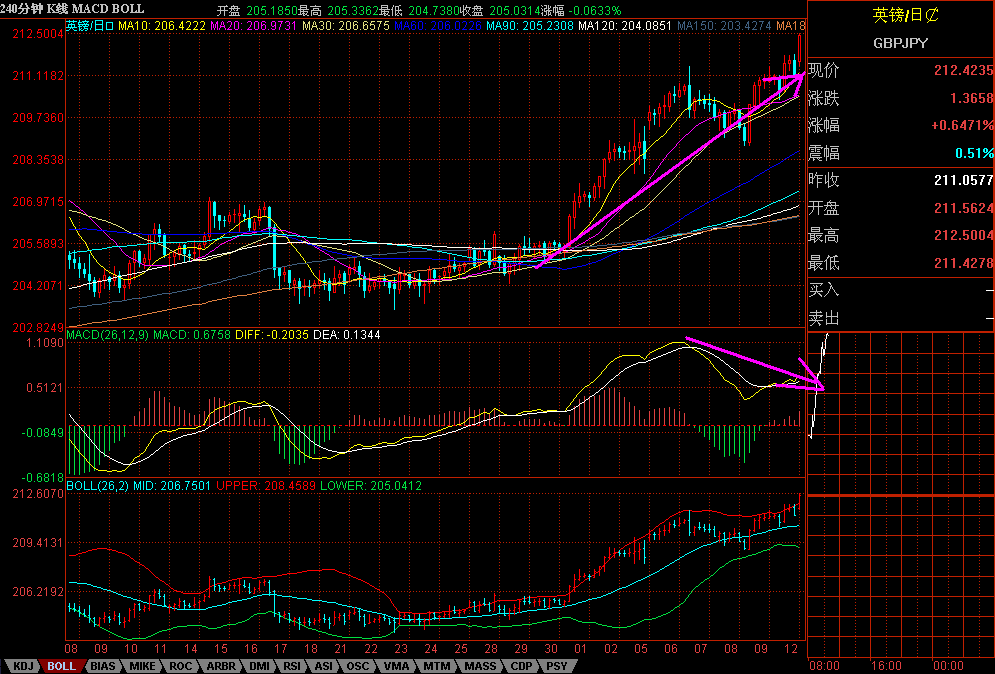Select the BOLL indicator tab
995x674 pixels.
pyautogui.click(x=62, y=666)
